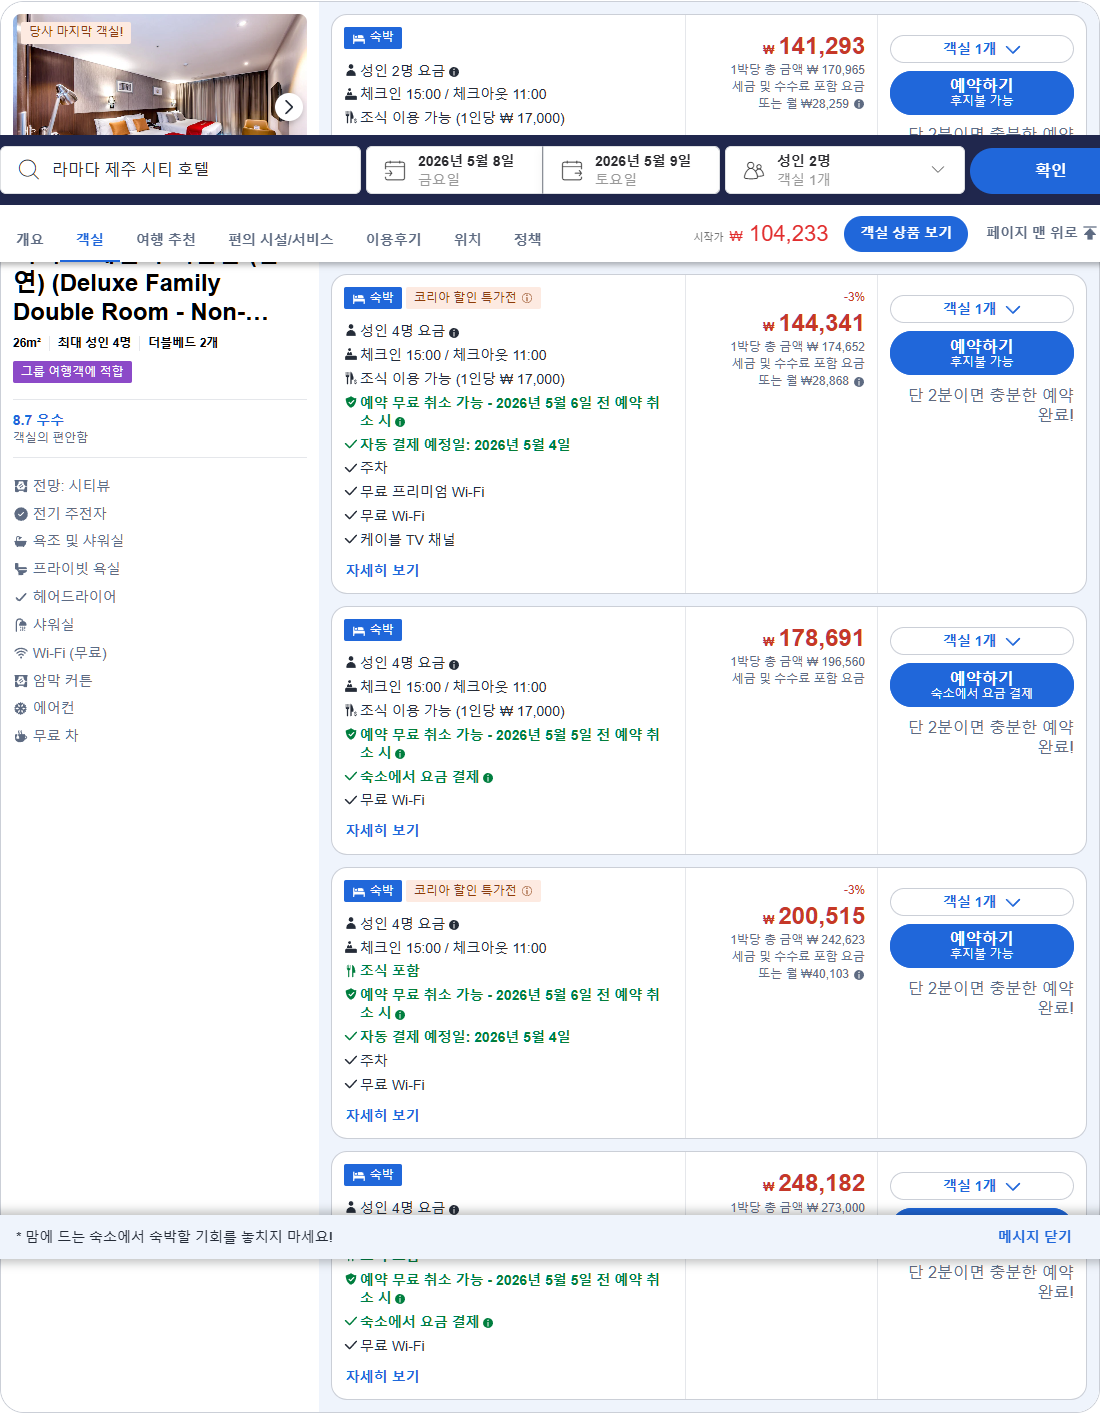Image resolution: width=1100 pixels, height=1414 pixels.
Task: Click 예약하기 for the ₩200,515 offer
Action: pyautogui.click(x=981, y=946)
